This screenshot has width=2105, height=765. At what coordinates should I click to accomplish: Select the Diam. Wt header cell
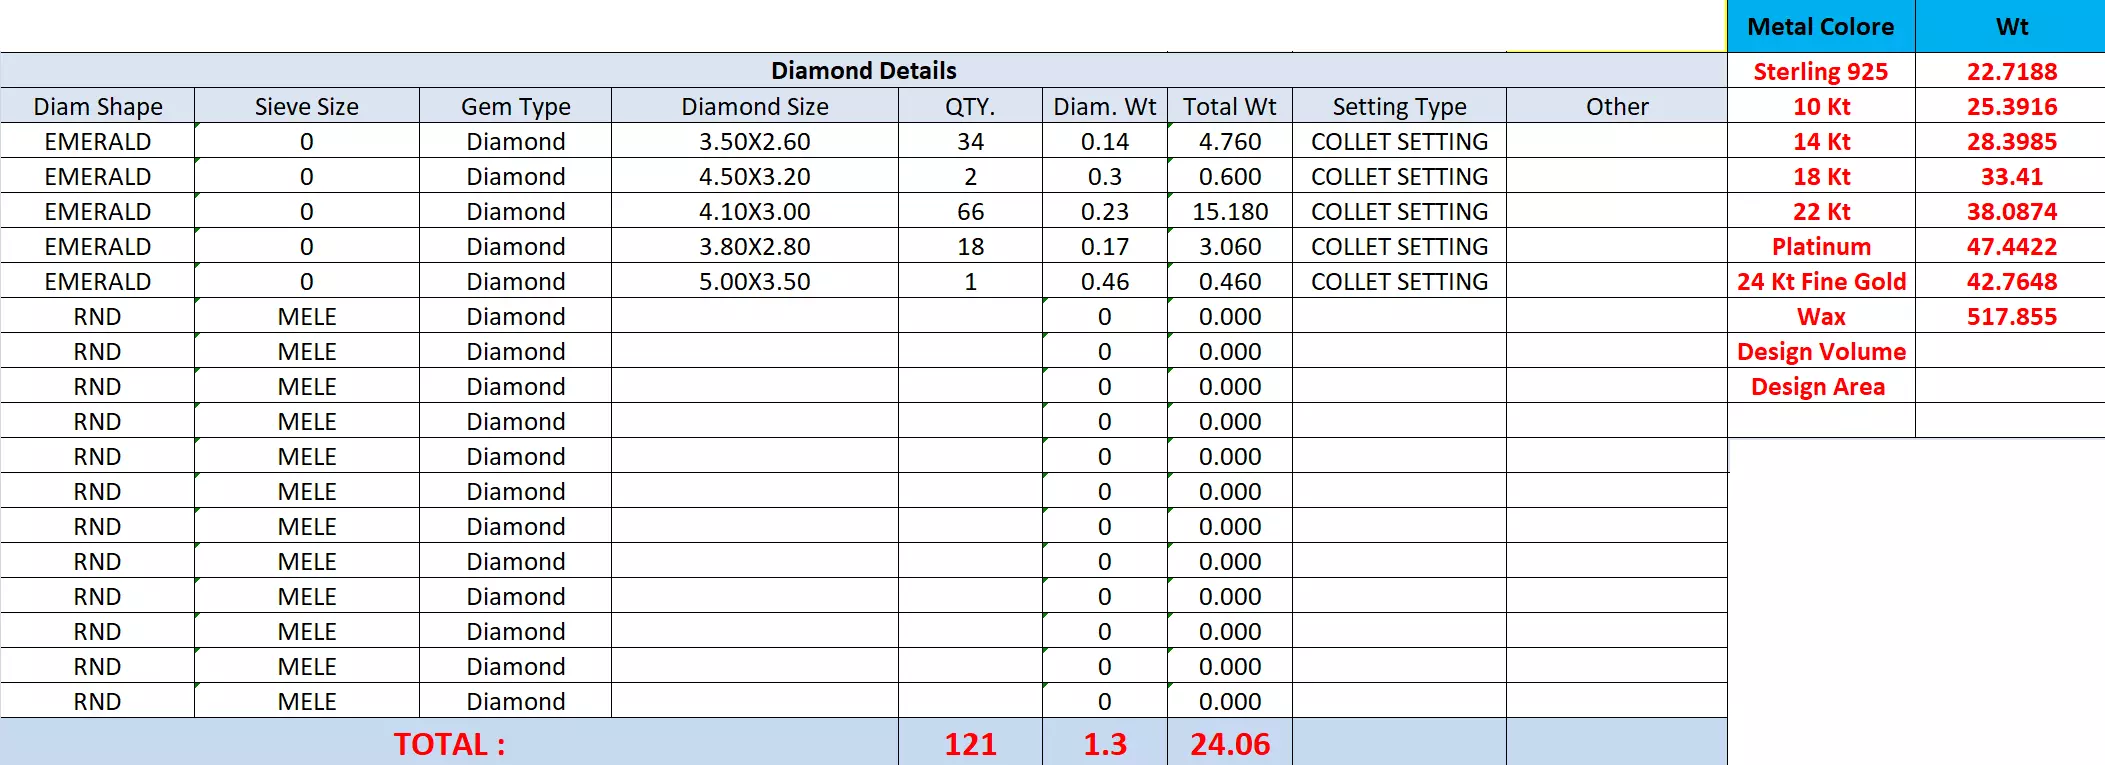pyautogui.click(x=1105, y=106)
